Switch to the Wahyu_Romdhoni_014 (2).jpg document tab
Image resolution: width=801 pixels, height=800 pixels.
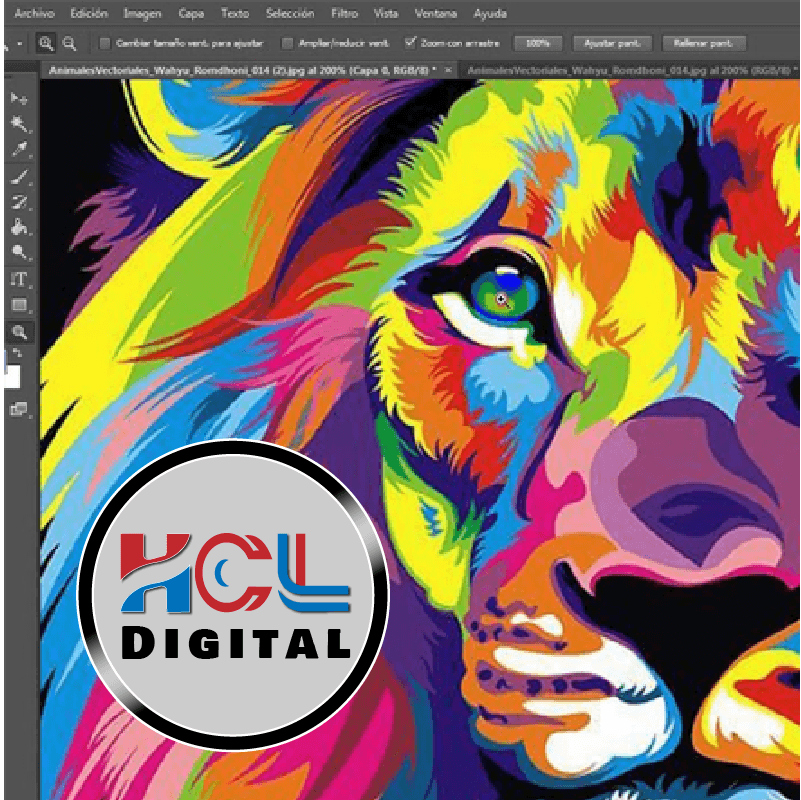[242, 70]
